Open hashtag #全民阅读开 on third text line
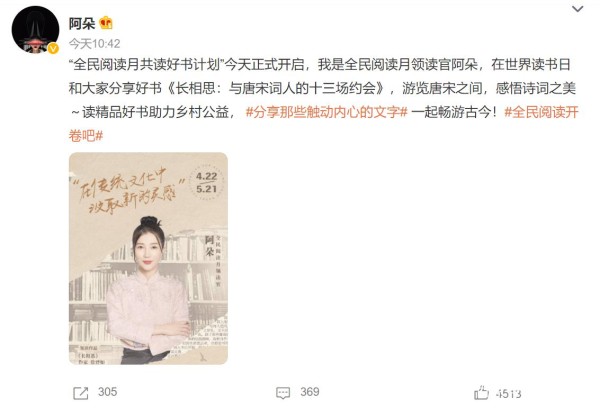 [x=541, y=112]
